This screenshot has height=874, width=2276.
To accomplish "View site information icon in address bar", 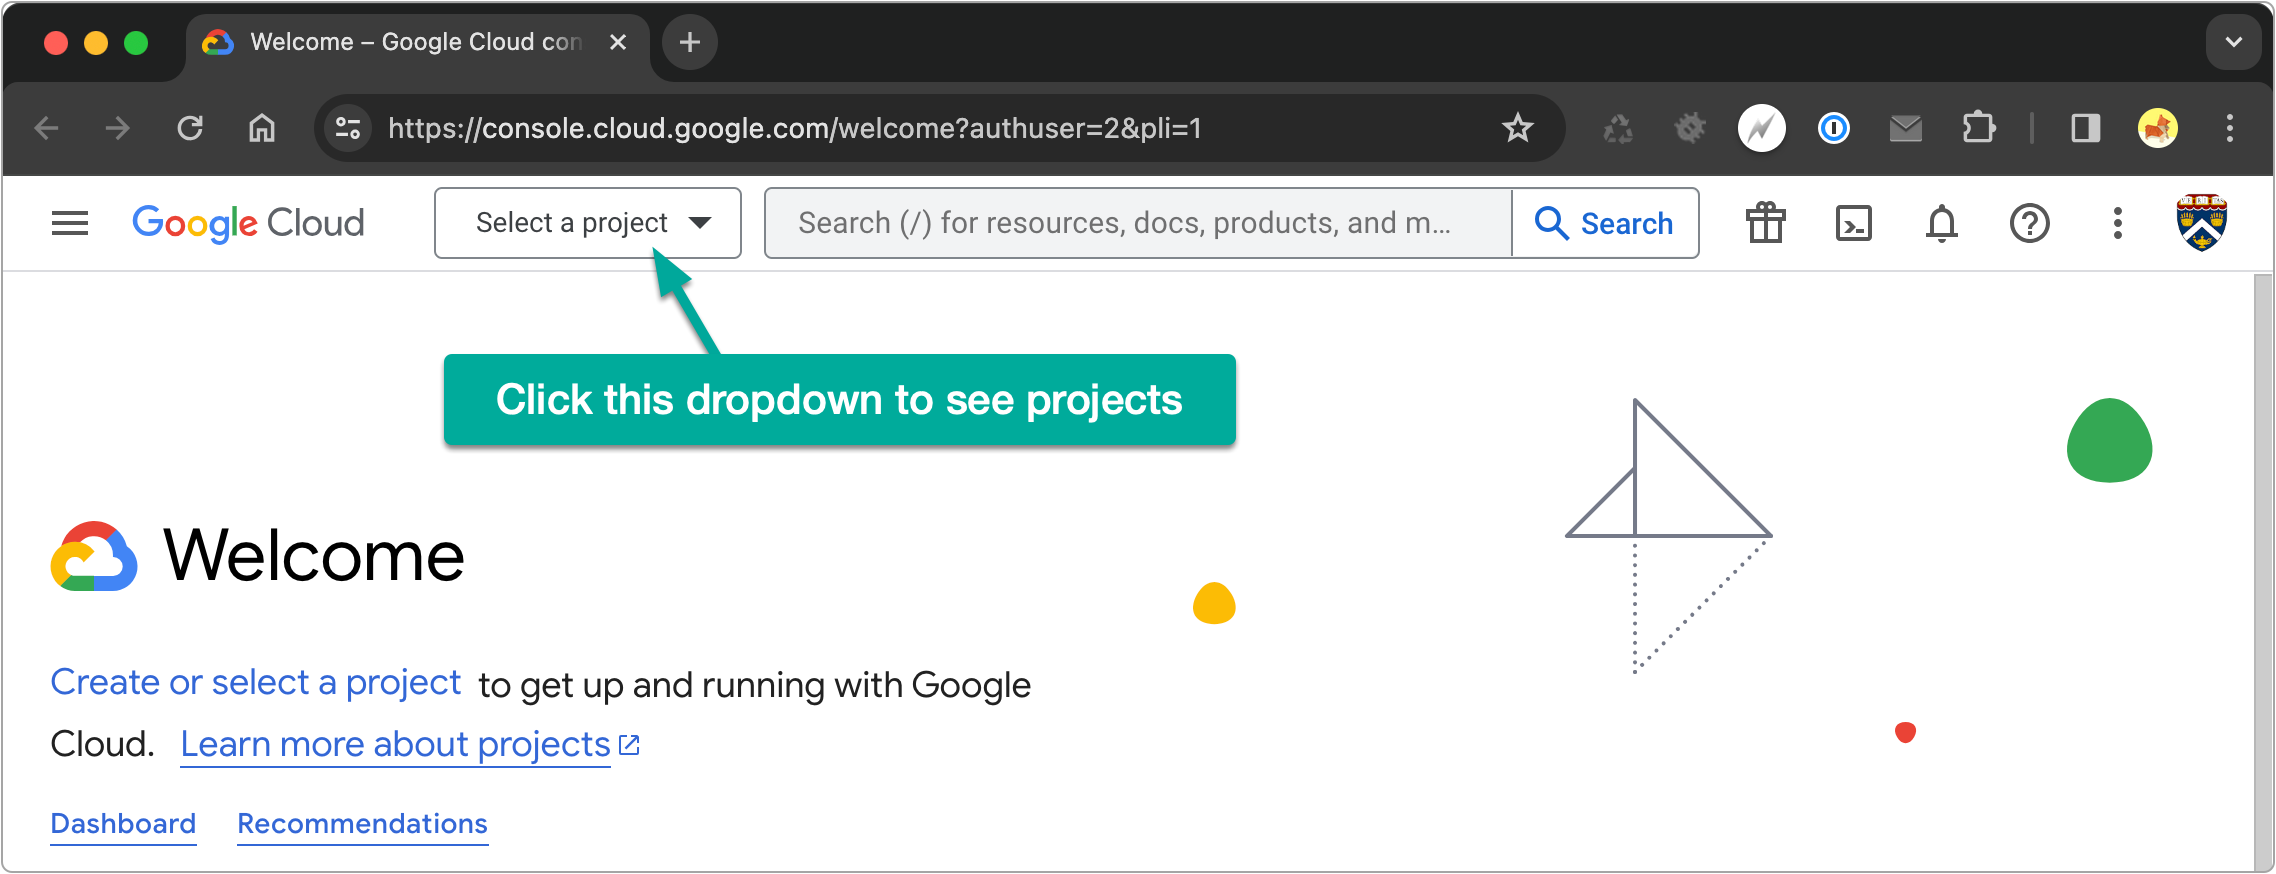I will click(348, 128).
